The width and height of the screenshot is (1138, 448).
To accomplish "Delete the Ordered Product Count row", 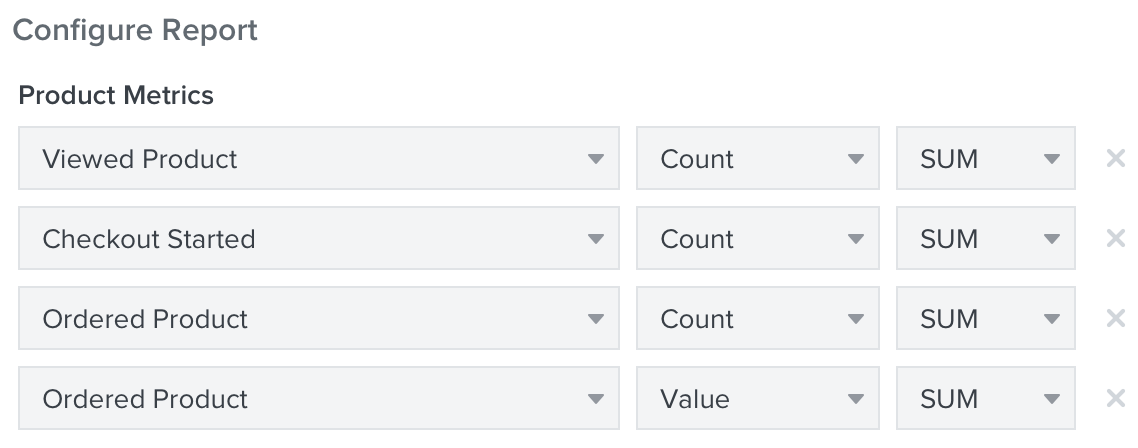I will pos(1116,318).
